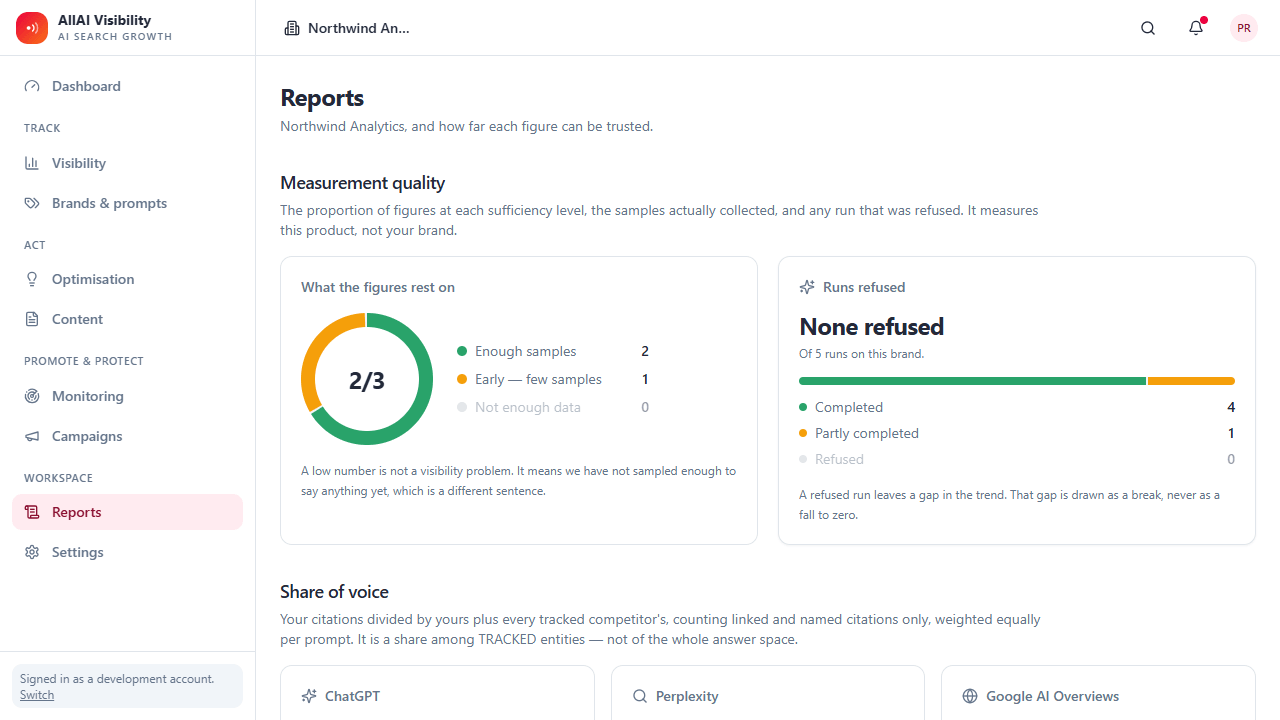Click the Enough samples legend row
The image size is (1280, 720).
tap(553, 351)
